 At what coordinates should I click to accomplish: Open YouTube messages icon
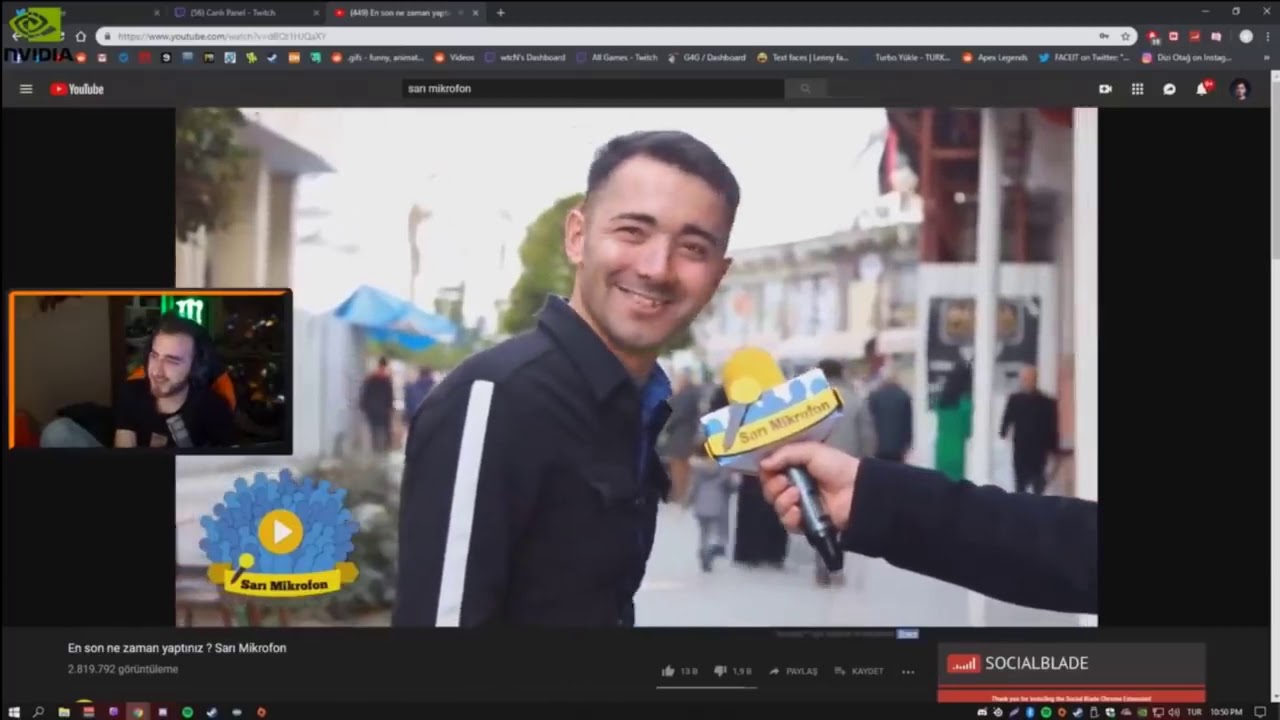(1169, 89)
